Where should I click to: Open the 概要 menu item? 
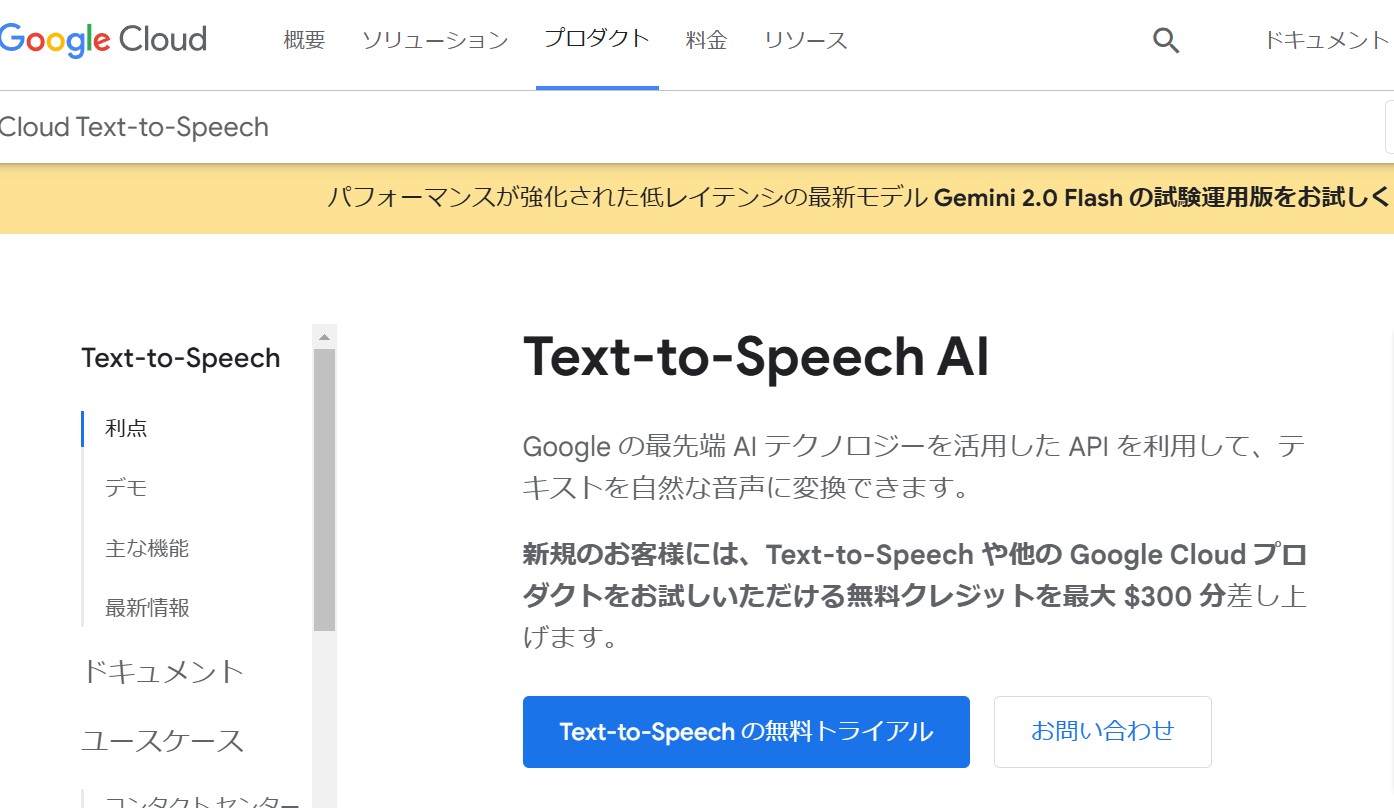(x=304, y=41)
